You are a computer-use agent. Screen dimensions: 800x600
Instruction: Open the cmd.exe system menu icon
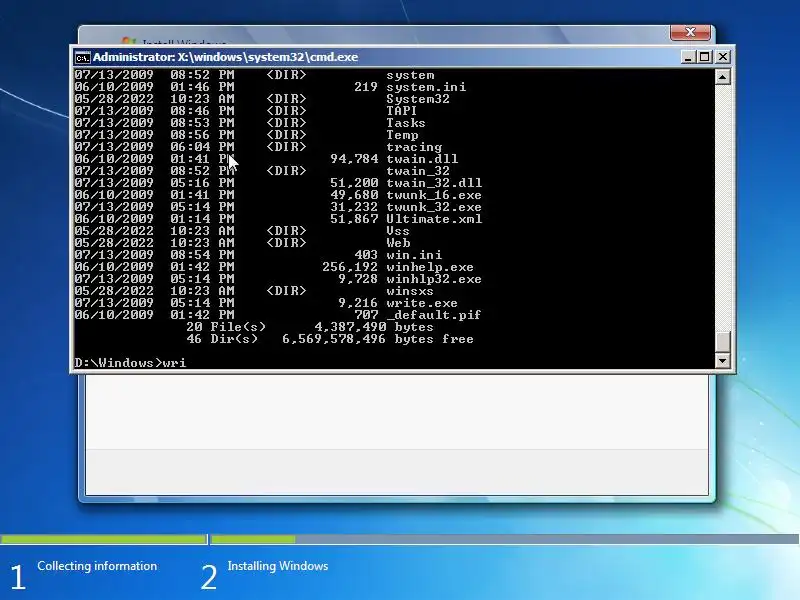coord(82,57)
